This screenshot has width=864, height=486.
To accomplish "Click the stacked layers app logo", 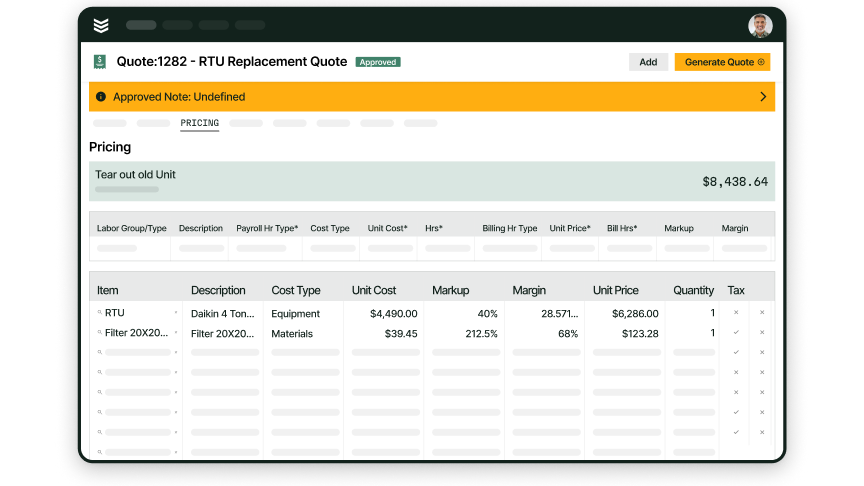I will [x=101, y=25].
